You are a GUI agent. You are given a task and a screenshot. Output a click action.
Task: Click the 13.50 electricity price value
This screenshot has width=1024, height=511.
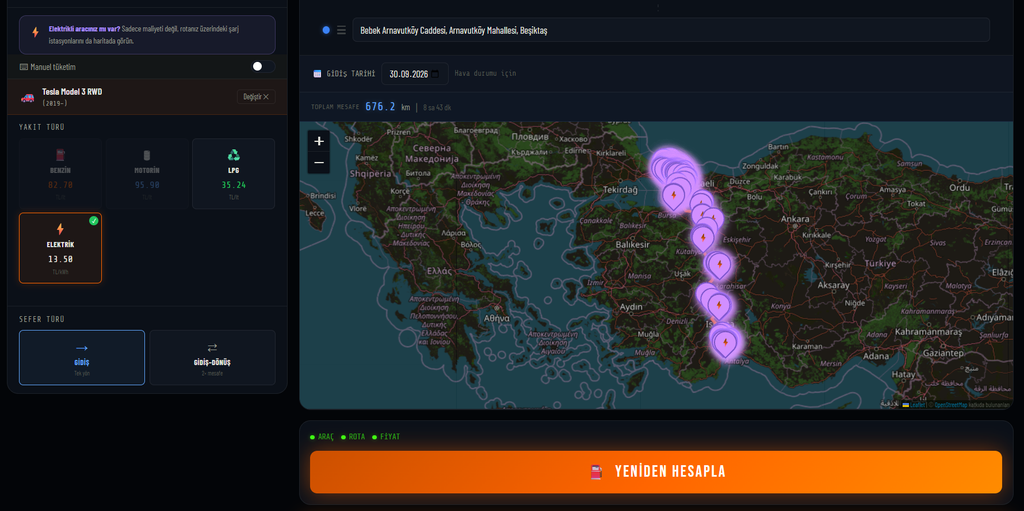tap(60, 259)
